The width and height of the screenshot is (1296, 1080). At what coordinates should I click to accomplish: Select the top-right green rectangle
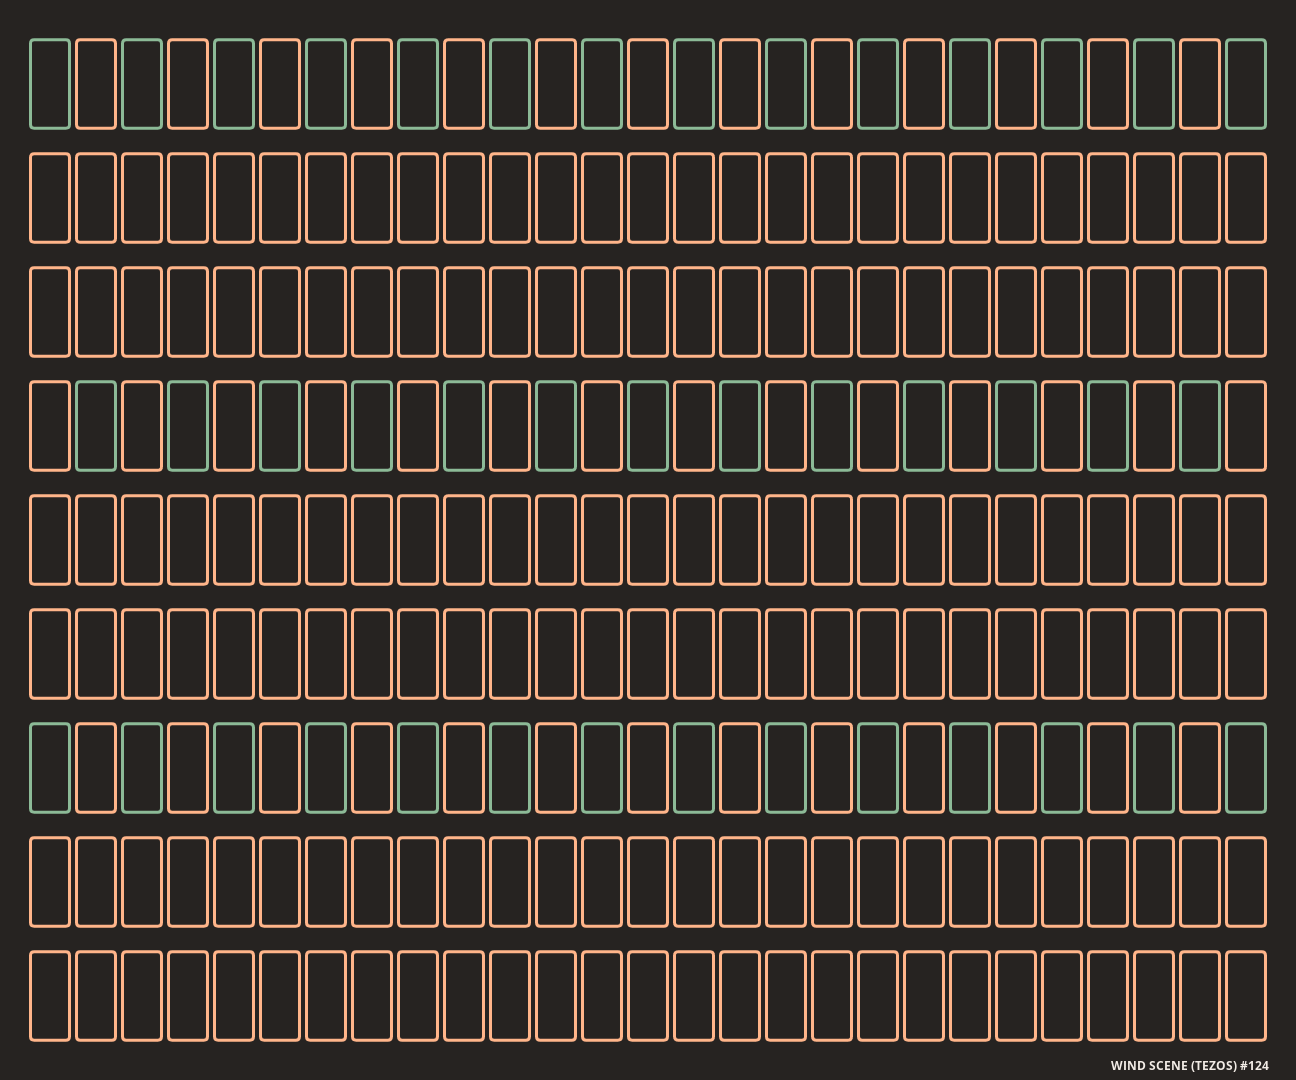click(x=1246, y=84)
